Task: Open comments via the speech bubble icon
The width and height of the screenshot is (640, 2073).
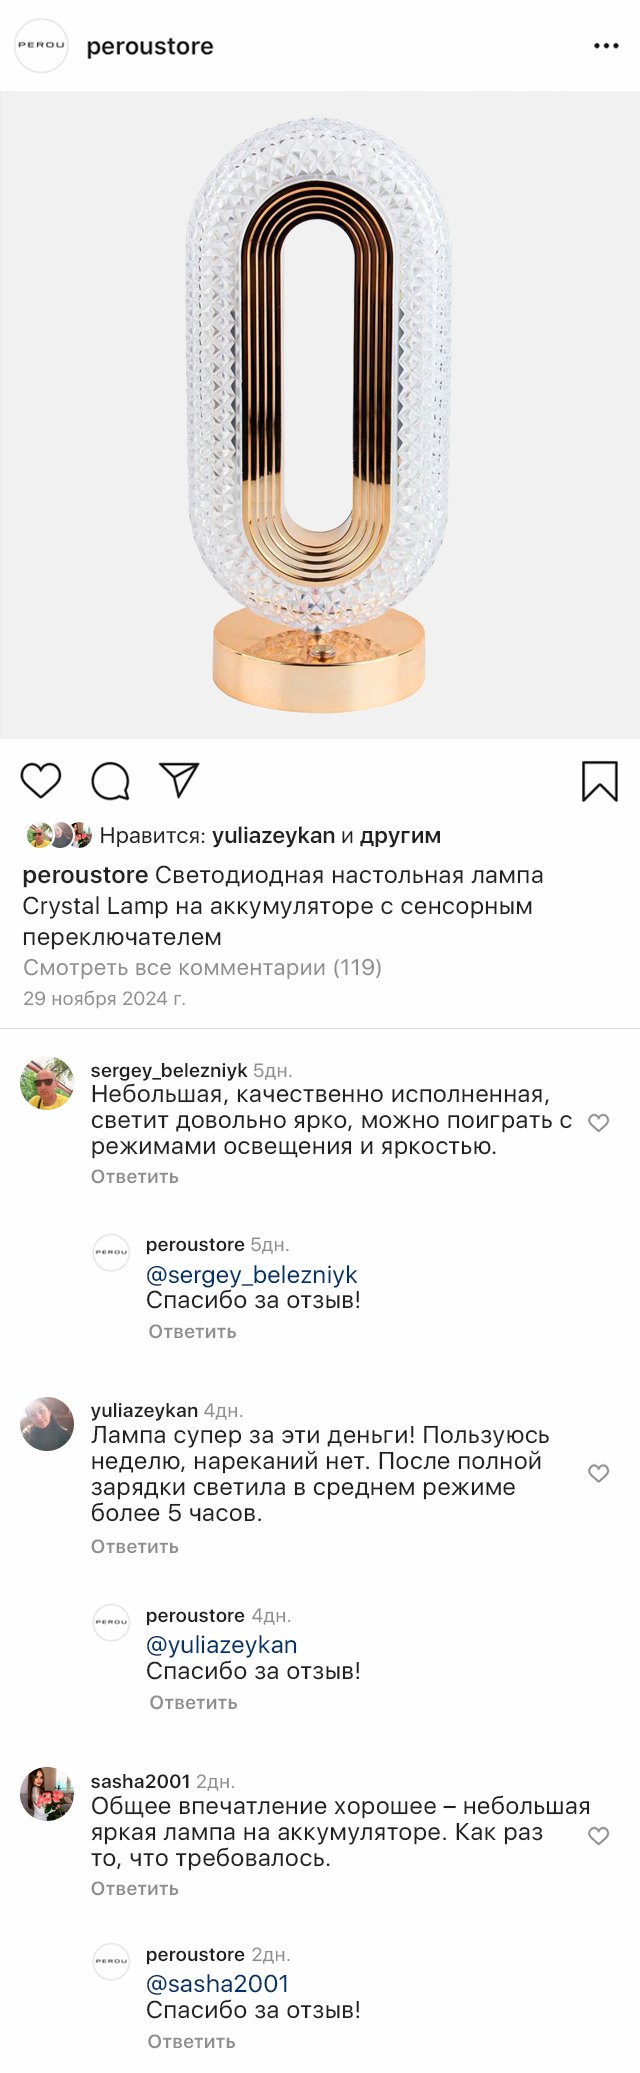Action: click(110, 781)
